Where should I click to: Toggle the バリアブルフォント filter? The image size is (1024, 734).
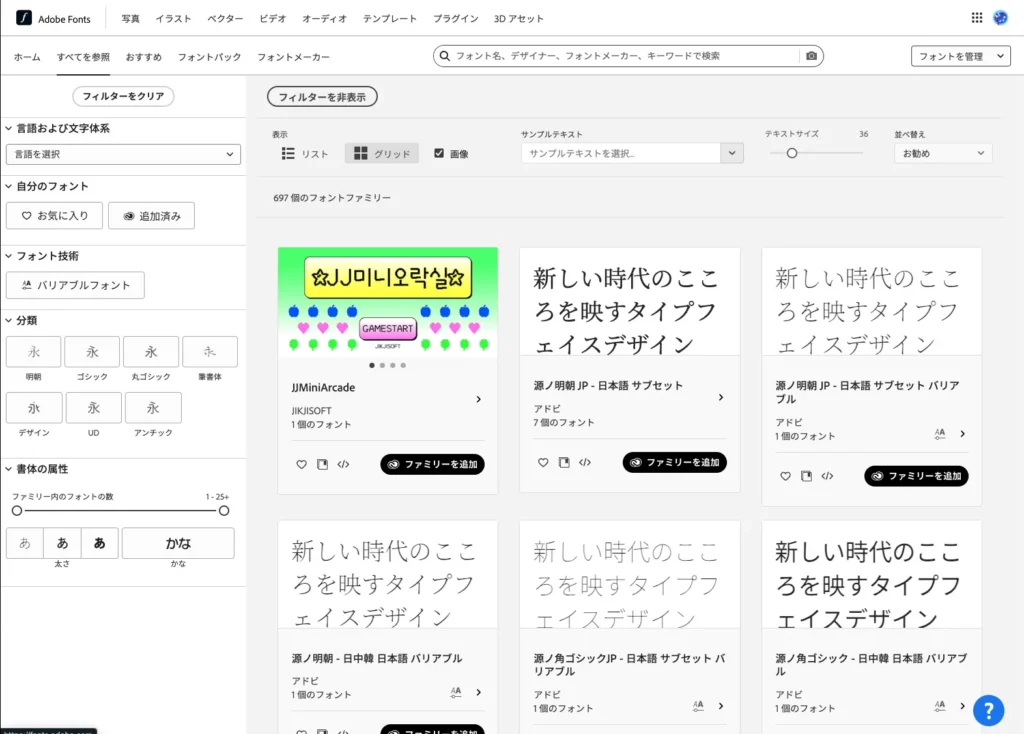coord(75,285)
